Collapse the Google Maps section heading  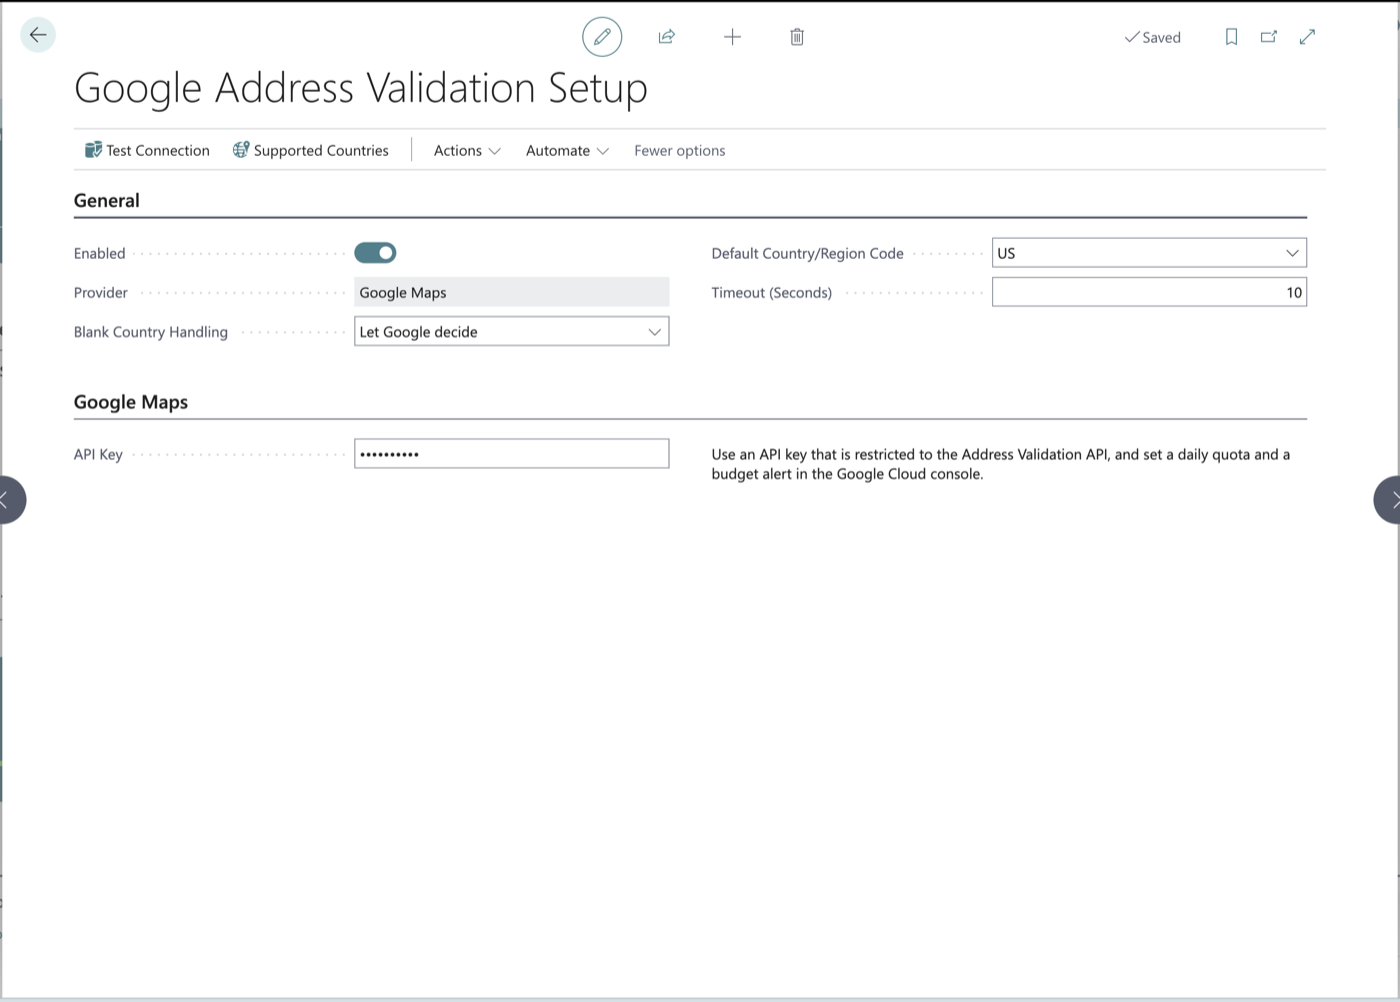(131, 402)
